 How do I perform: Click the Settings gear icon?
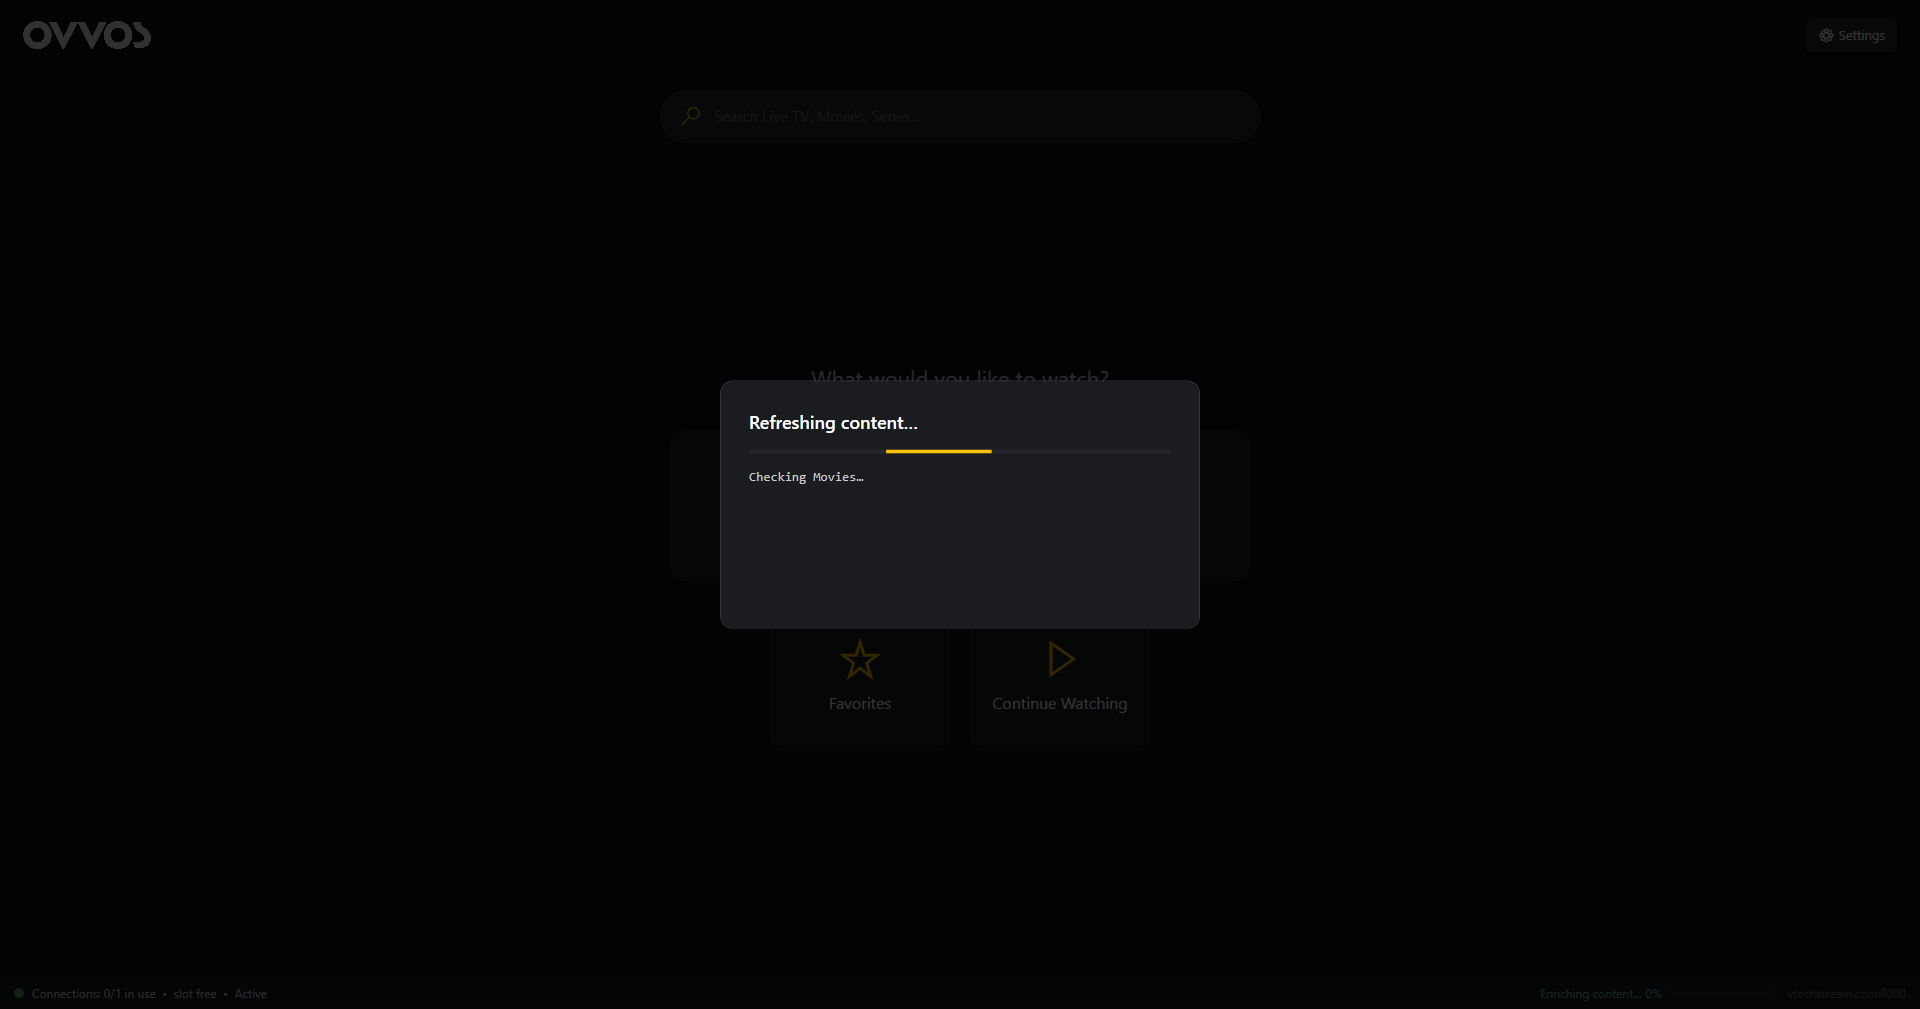pos(1826,35)
